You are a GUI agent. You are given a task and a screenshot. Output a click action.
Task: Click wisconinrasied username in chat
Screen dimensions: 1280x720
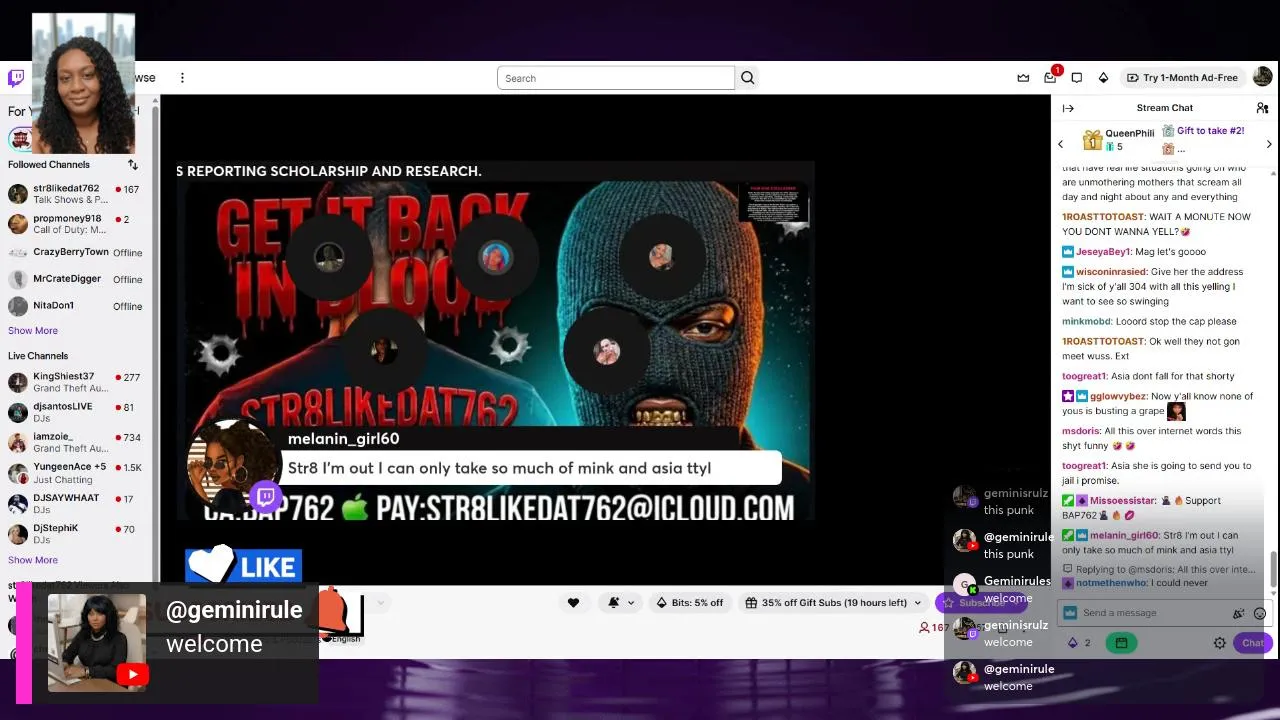(x=1110, y=272)
